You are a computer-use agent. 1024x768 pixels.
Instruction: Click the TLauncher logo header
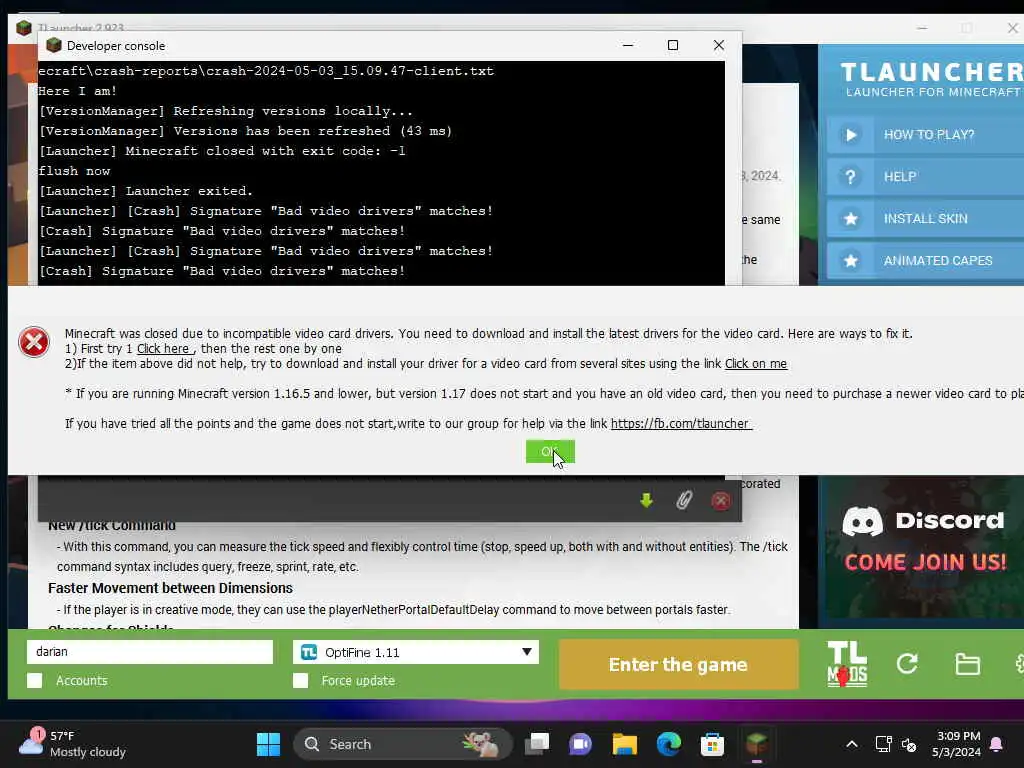931,80
